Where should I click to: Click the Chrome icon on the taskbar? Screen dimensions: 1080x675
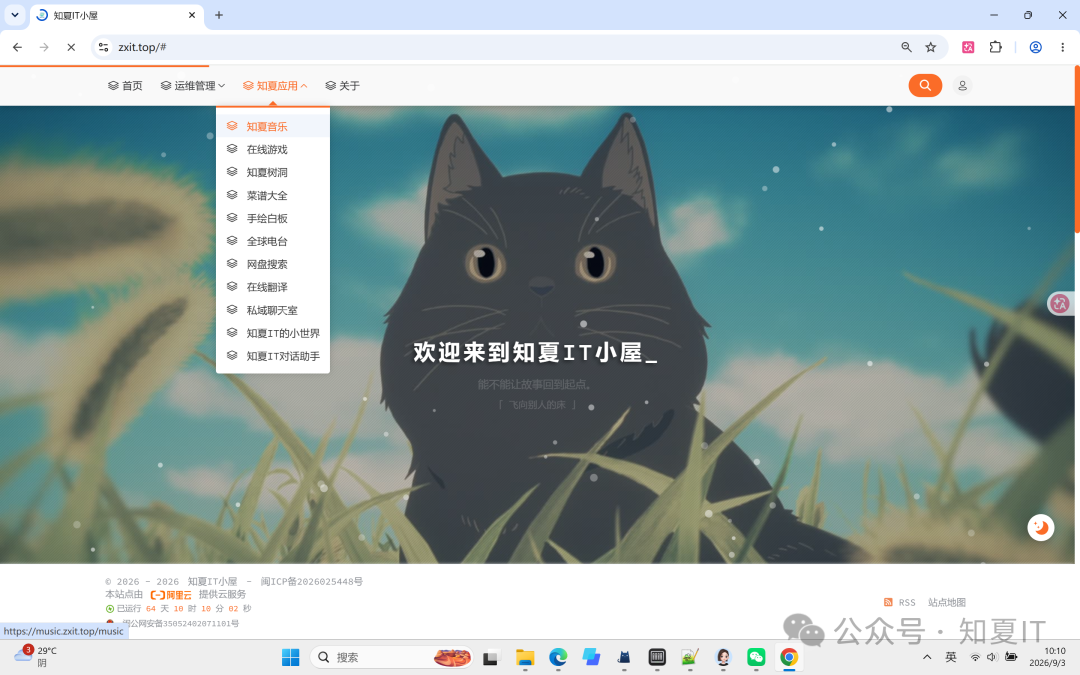789,658
